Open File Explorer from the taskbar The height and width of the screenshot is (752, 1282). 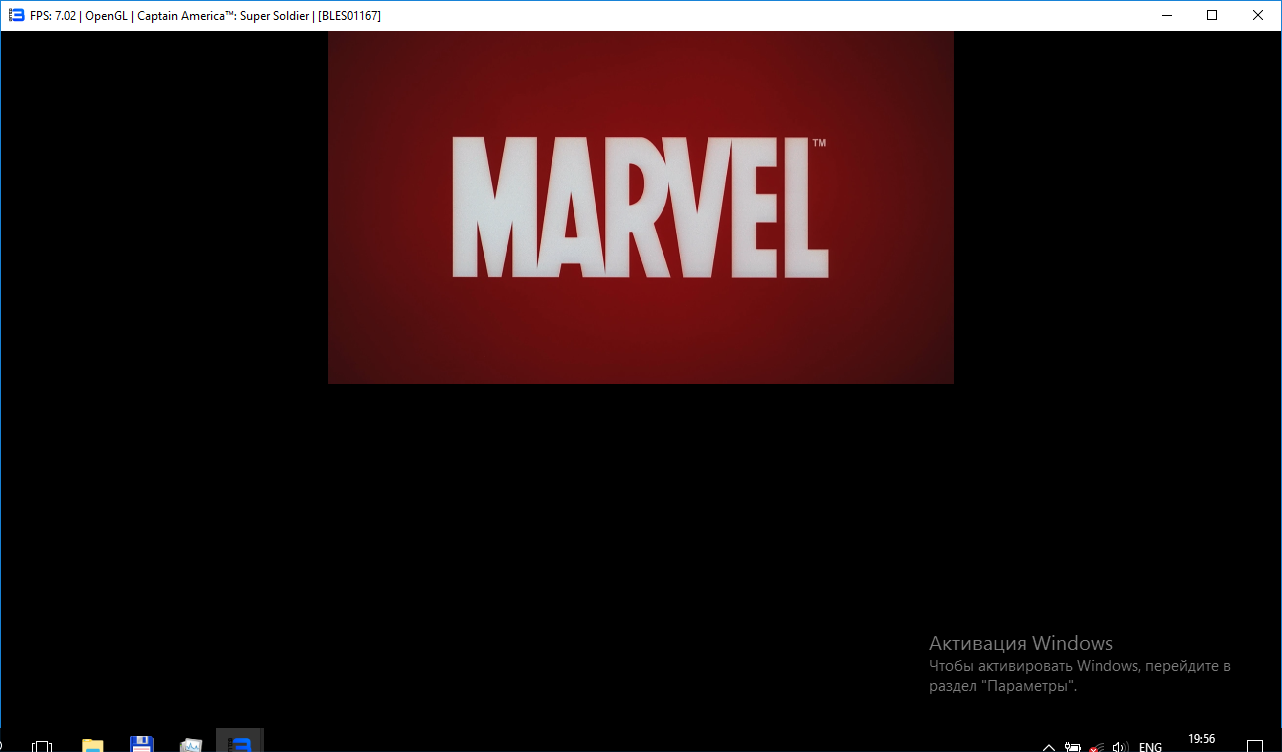[92, 745]
